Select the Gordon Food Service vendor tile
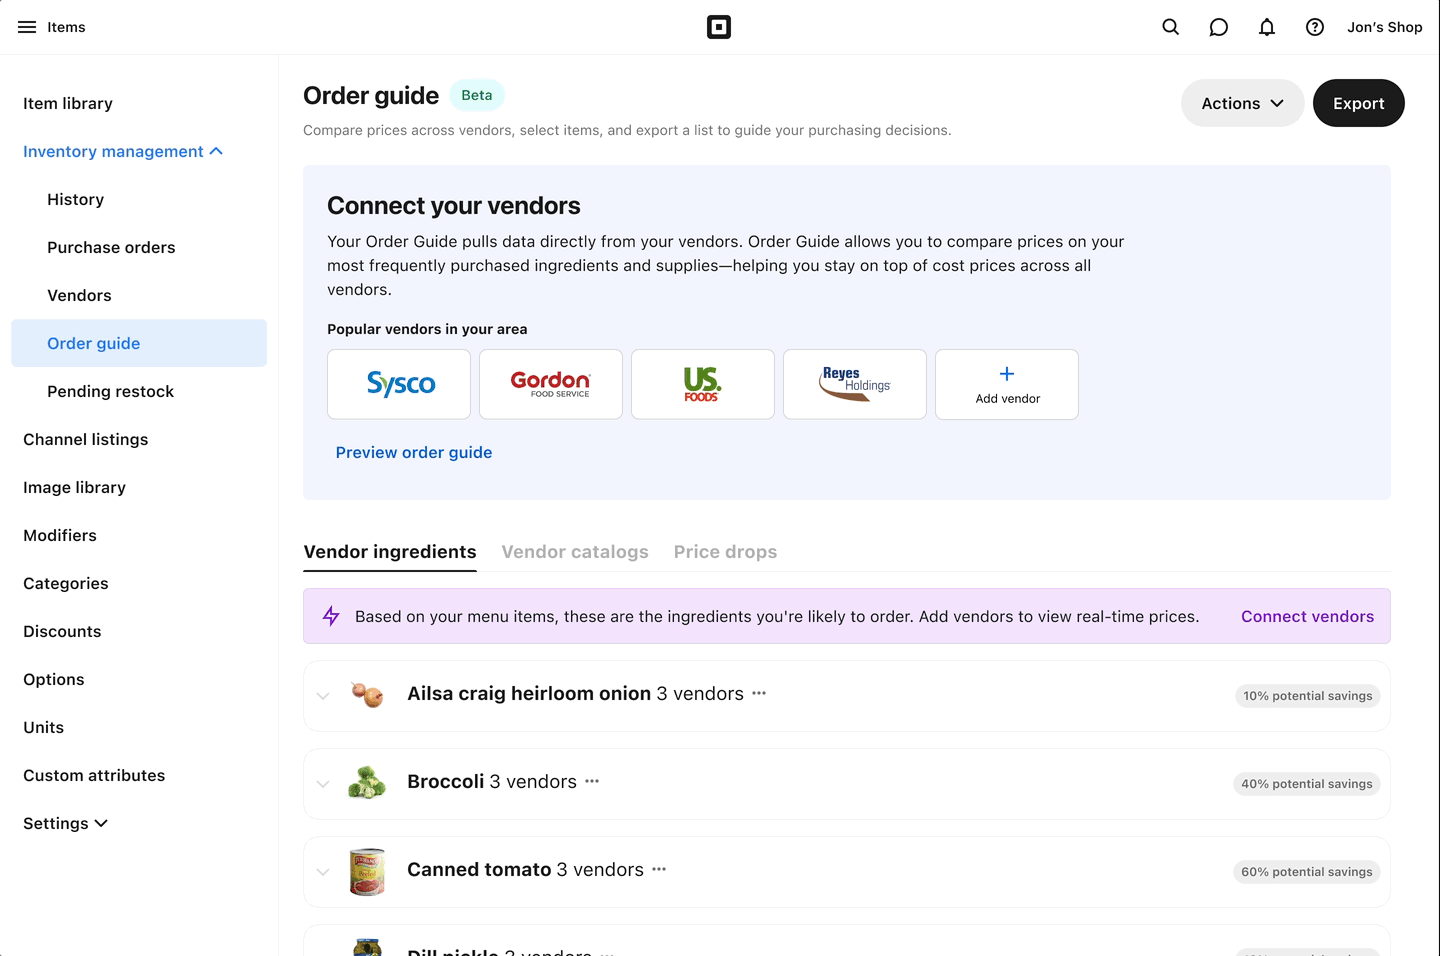 [551, 384]
